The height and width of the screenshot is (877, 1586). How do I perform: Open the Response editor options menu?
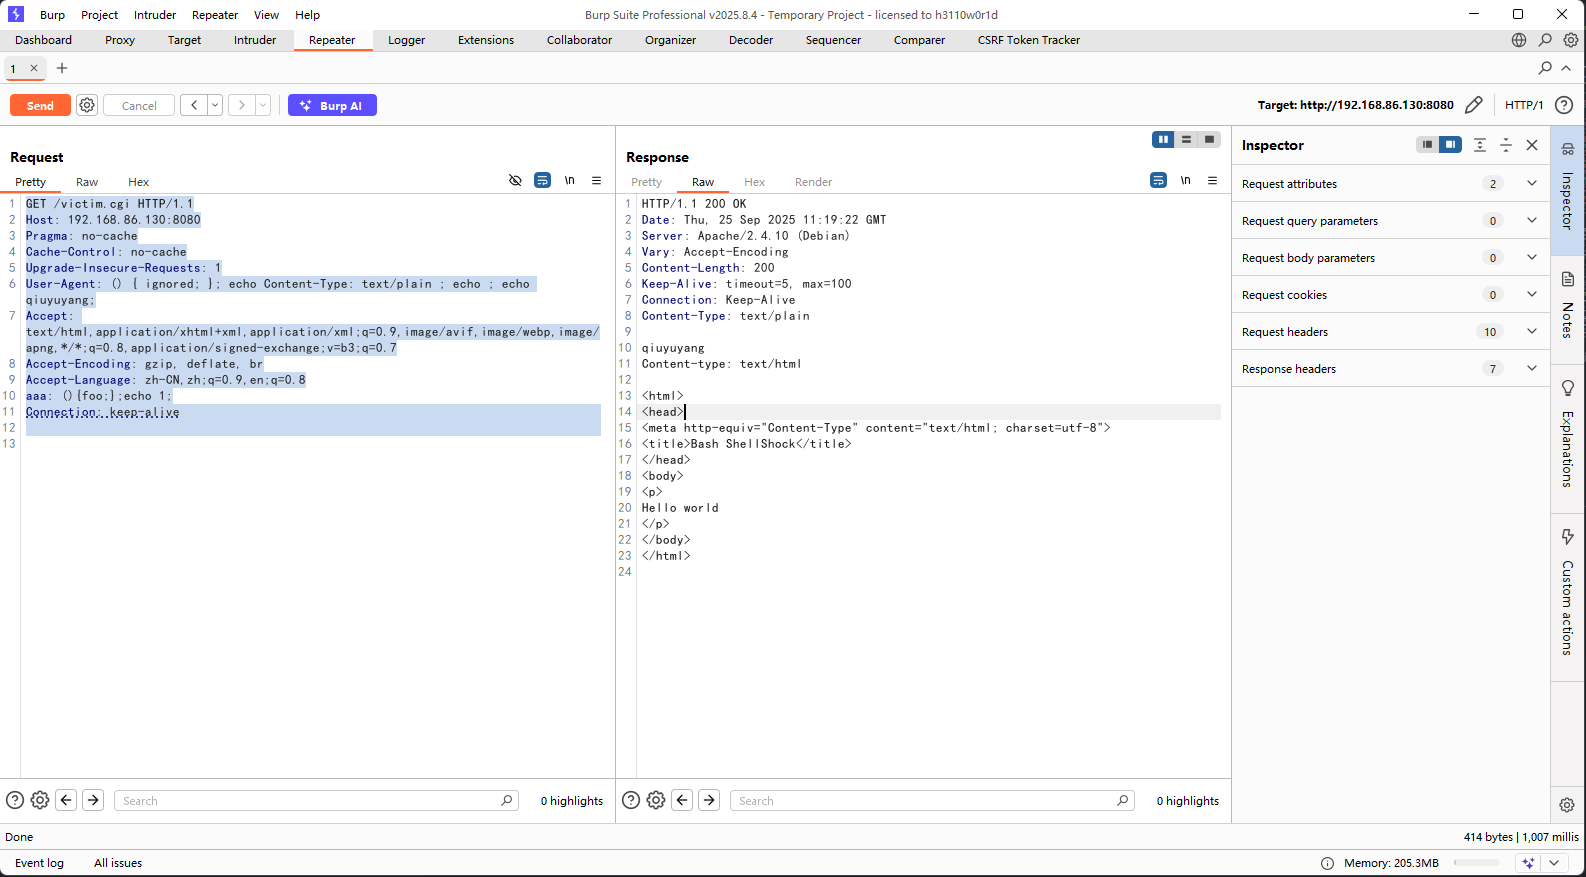1213,181
